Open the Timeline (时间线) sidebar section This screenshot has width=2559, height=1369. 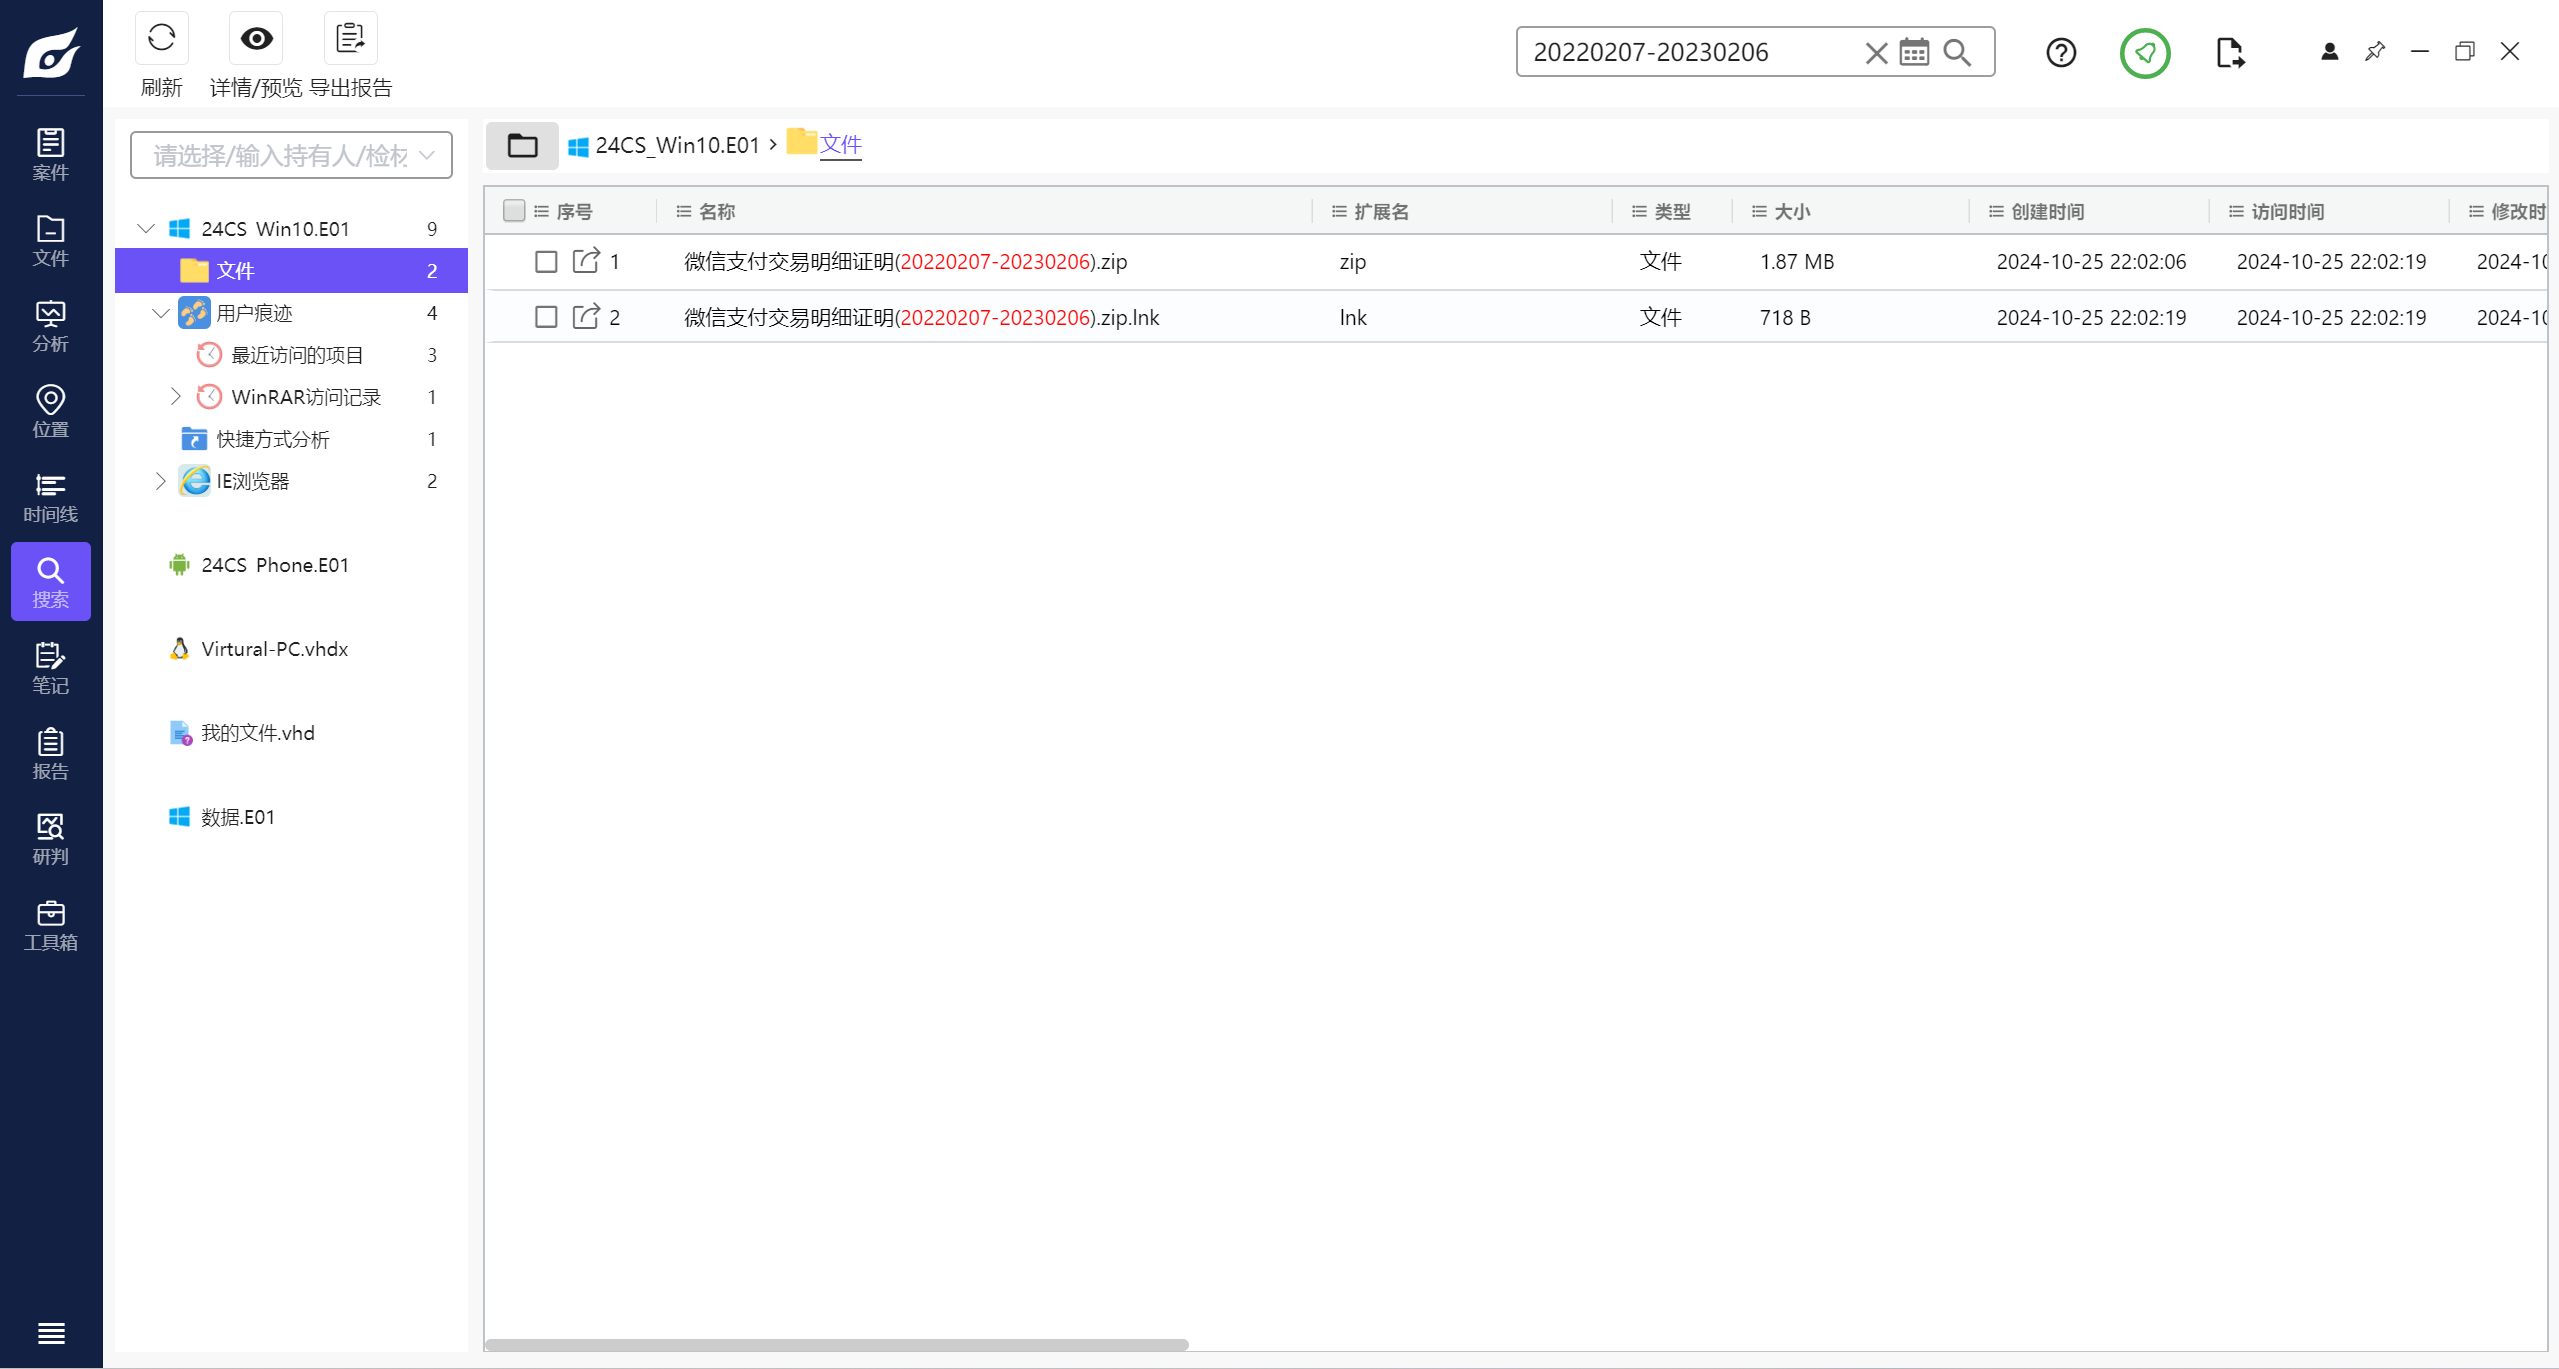[x=50, y=498]
